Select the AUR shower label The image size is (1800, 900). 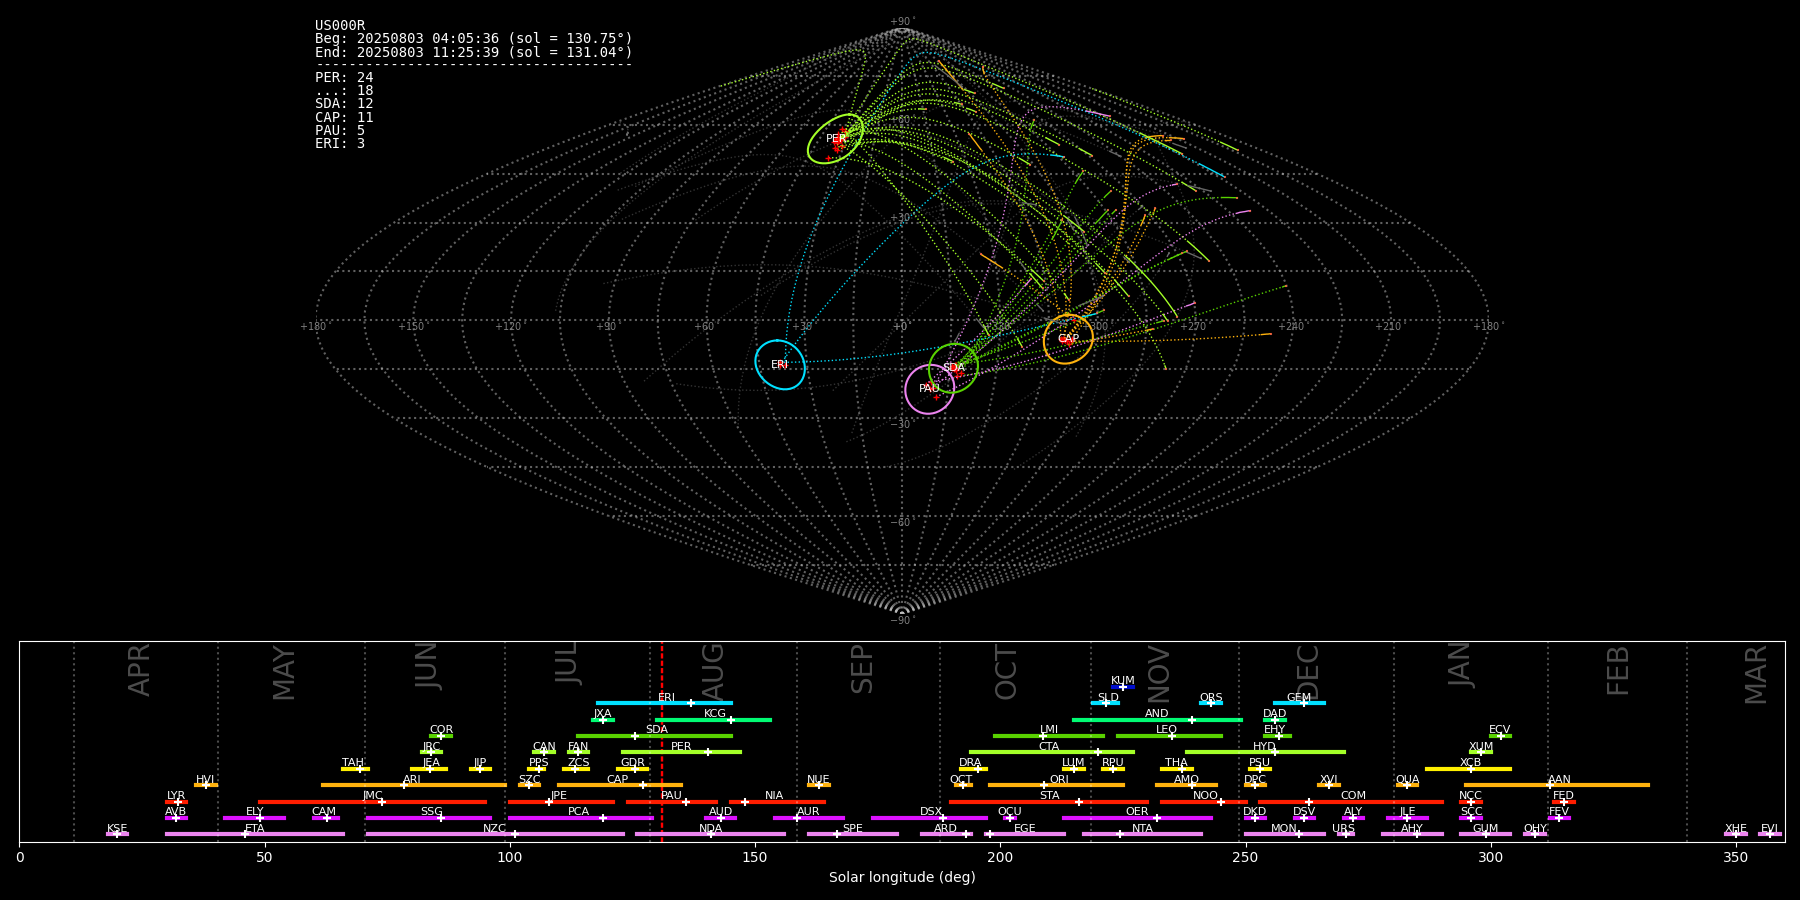808,812
